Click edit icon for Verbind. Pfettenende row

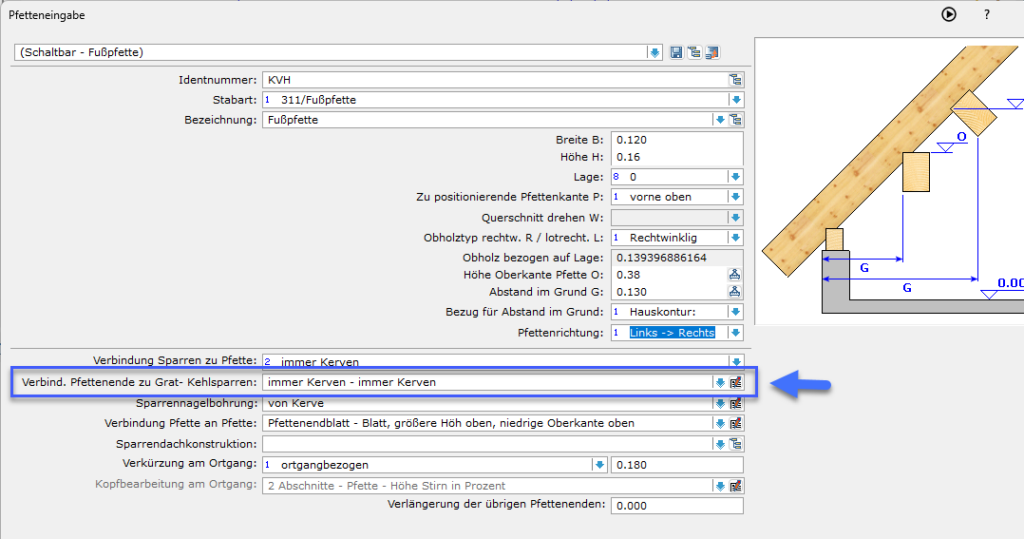pos(736,382)
